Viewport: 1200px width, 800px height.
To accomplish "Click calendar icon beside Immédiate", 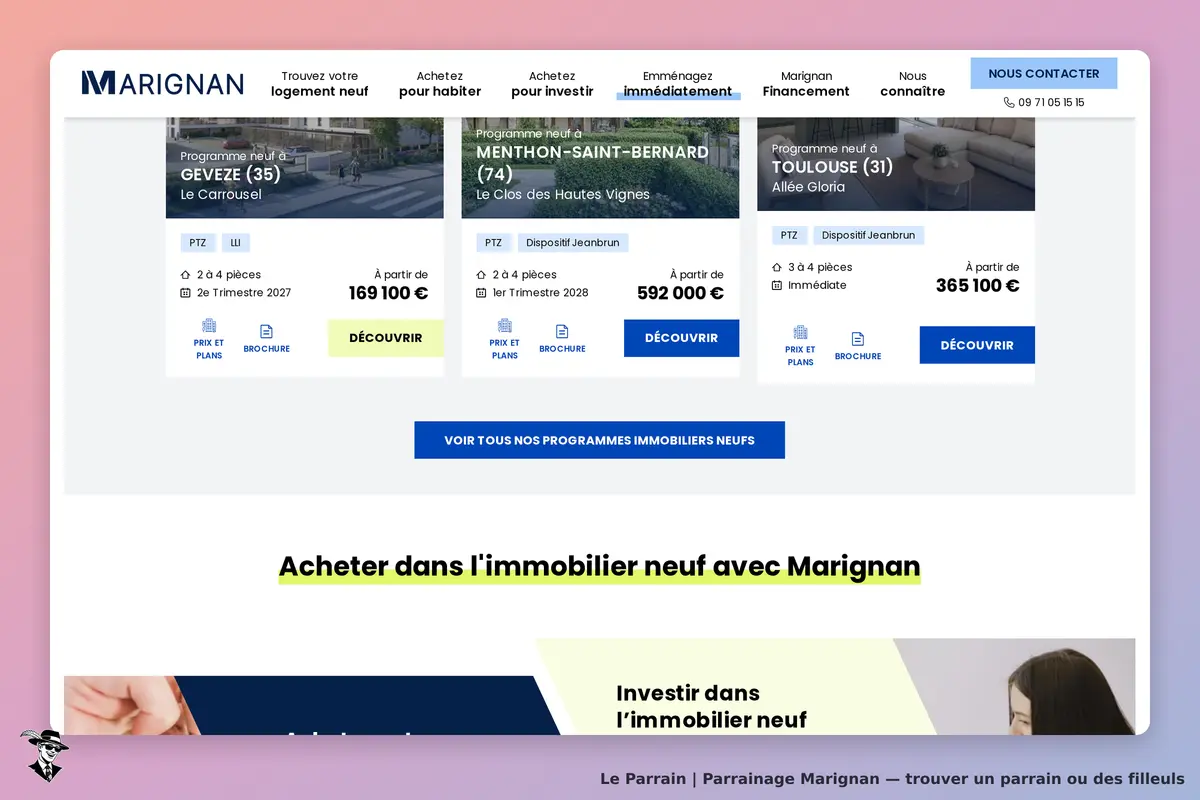I will 777,285.
